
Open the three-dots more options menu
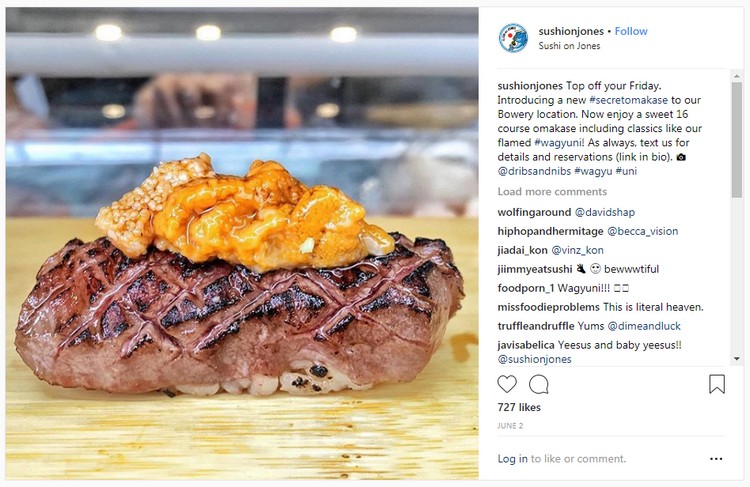(x=716, y=459)
